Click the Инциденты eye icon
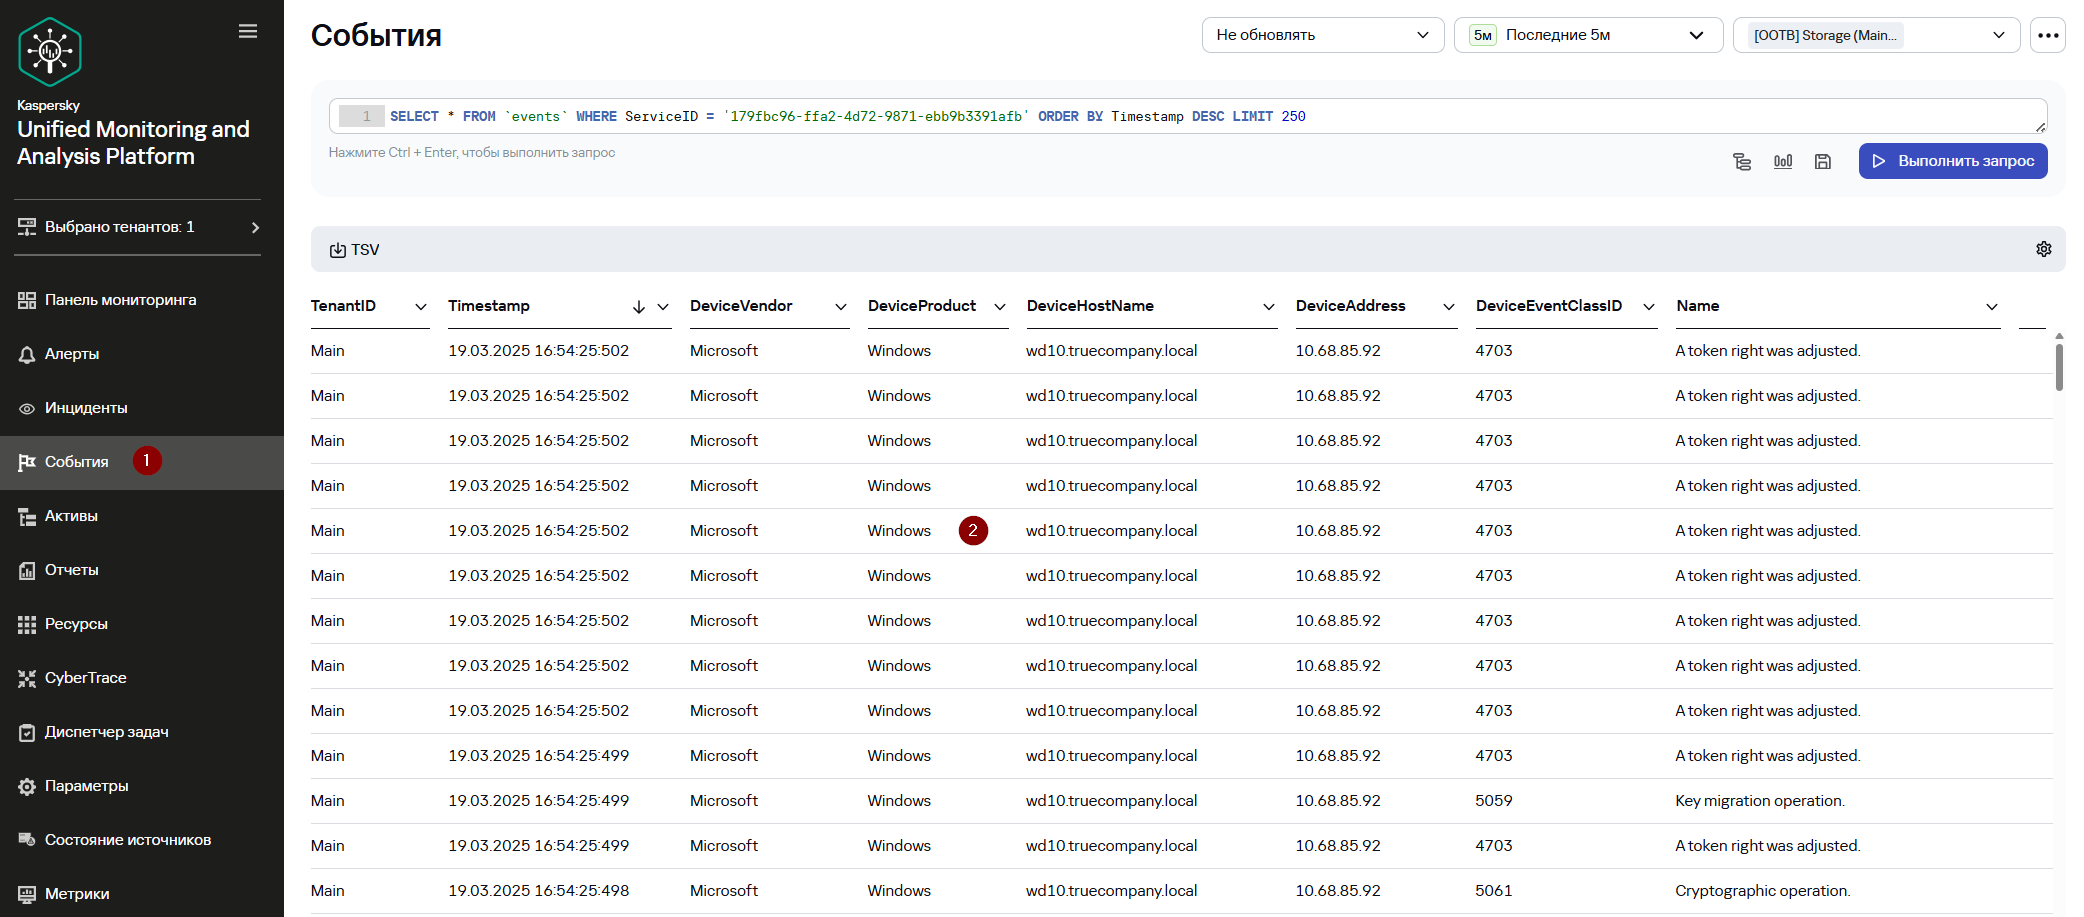The image size is (2084, 917). point(27,409)
